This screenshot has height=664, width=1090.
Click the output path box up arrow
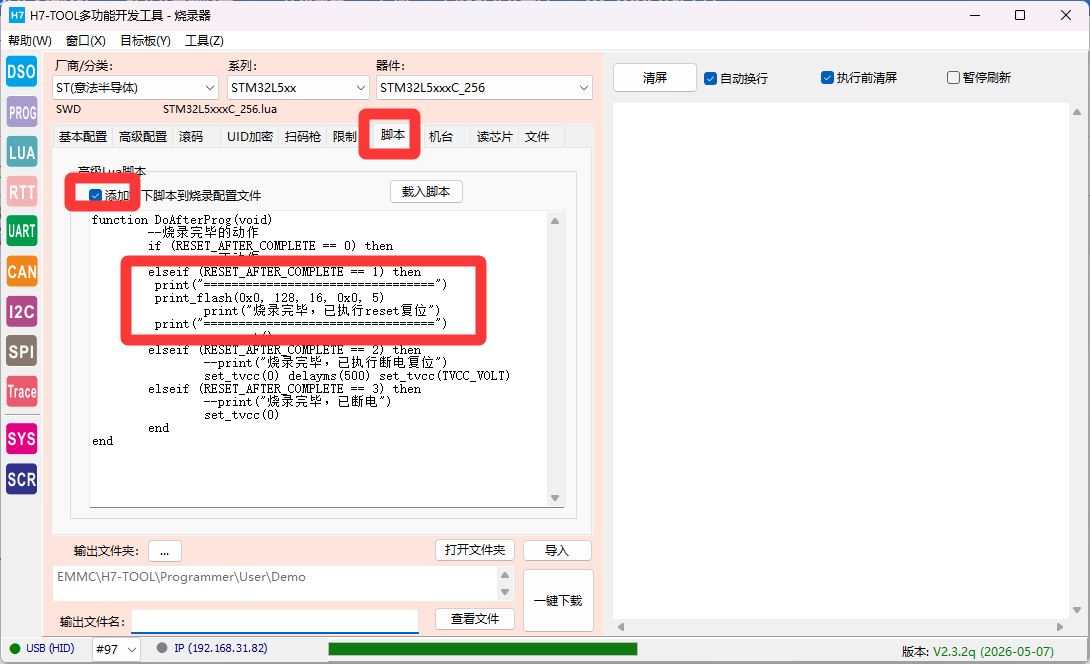coord(505,575)
